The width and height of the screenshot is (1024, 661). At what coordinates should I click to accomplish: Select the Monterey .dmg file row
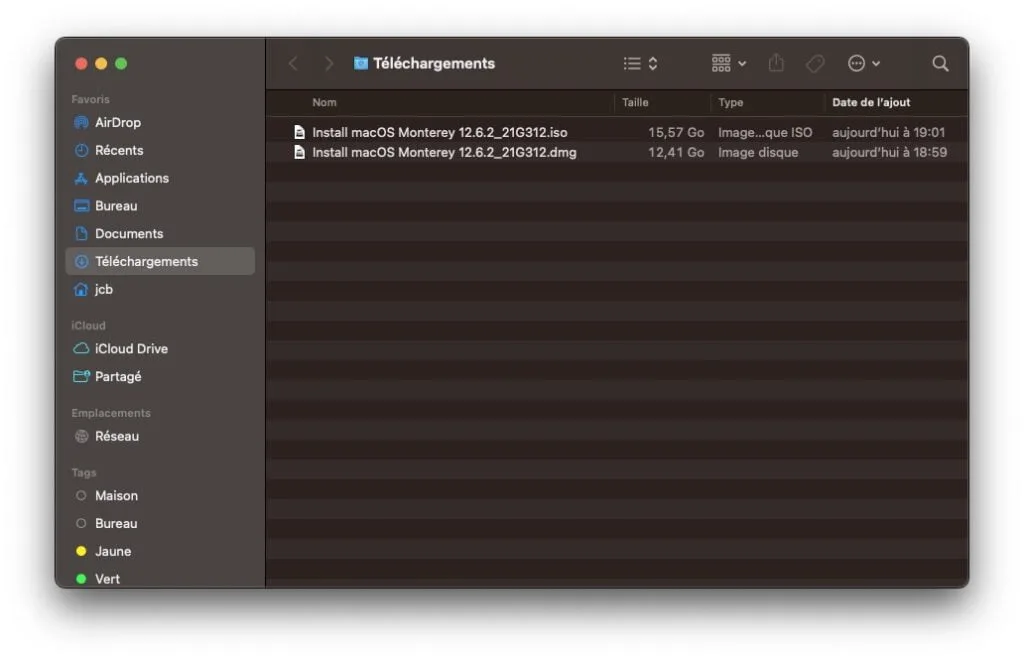point(616,152)
